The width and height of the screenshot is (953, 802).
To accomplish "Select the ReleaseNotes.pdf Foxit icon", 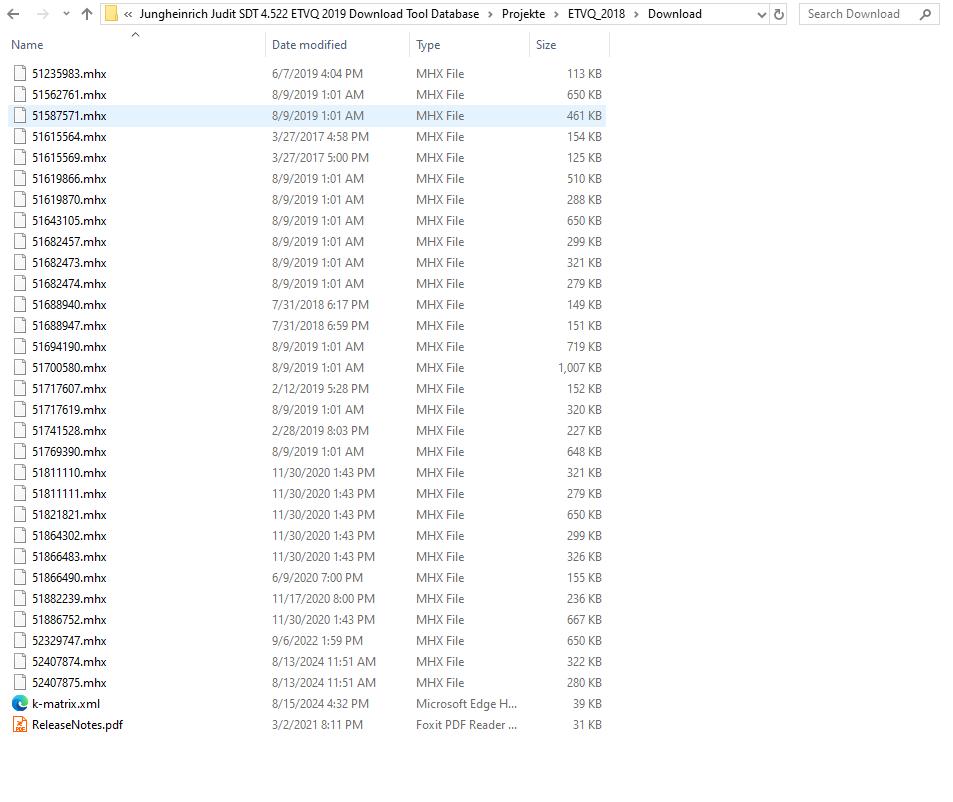I will click(20, 725).
